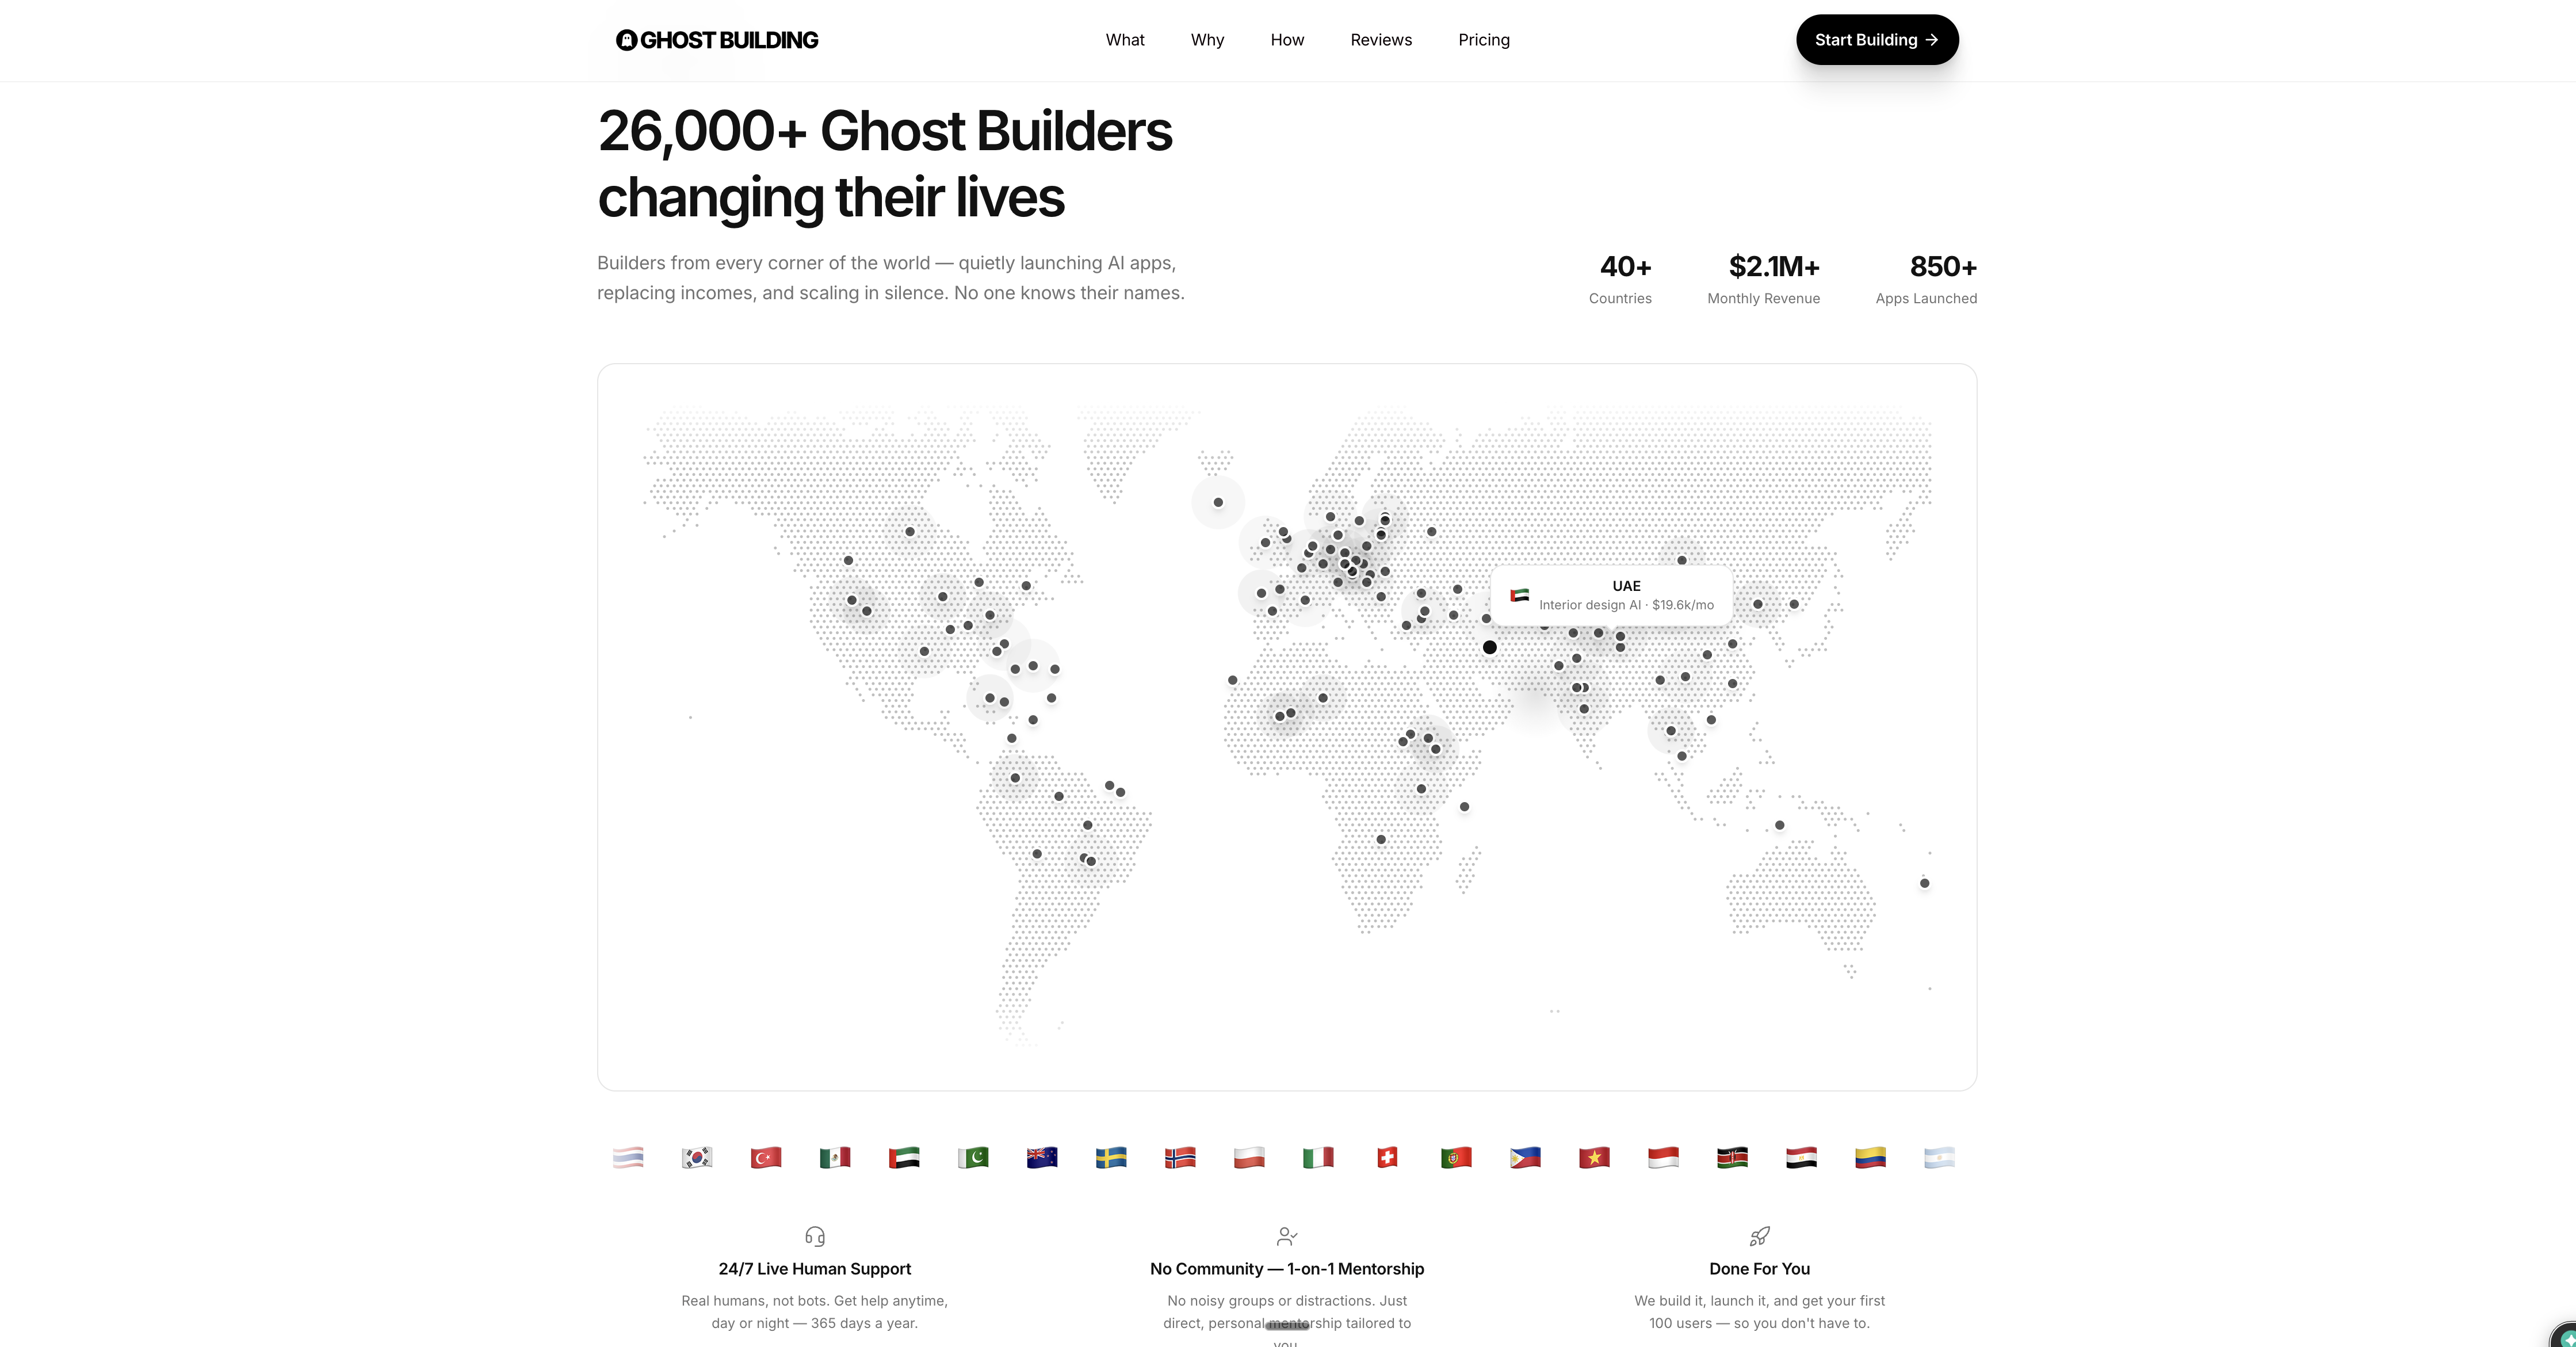The image size is (2576, 1347).
Task: Click the Switzerland flag icon
Action: pos(1387,1157)
